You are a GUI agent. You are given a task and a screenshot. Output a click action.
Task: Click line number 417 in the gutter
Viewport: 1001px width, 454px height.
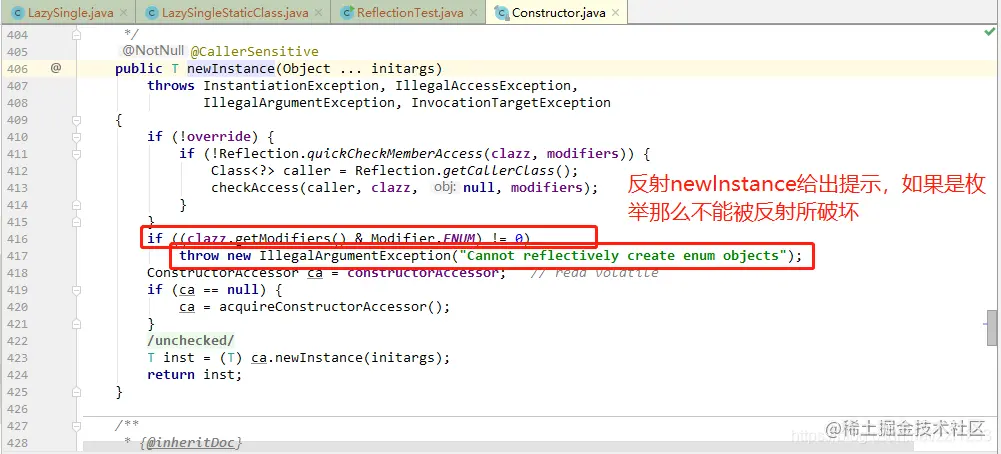coord(17,256)
